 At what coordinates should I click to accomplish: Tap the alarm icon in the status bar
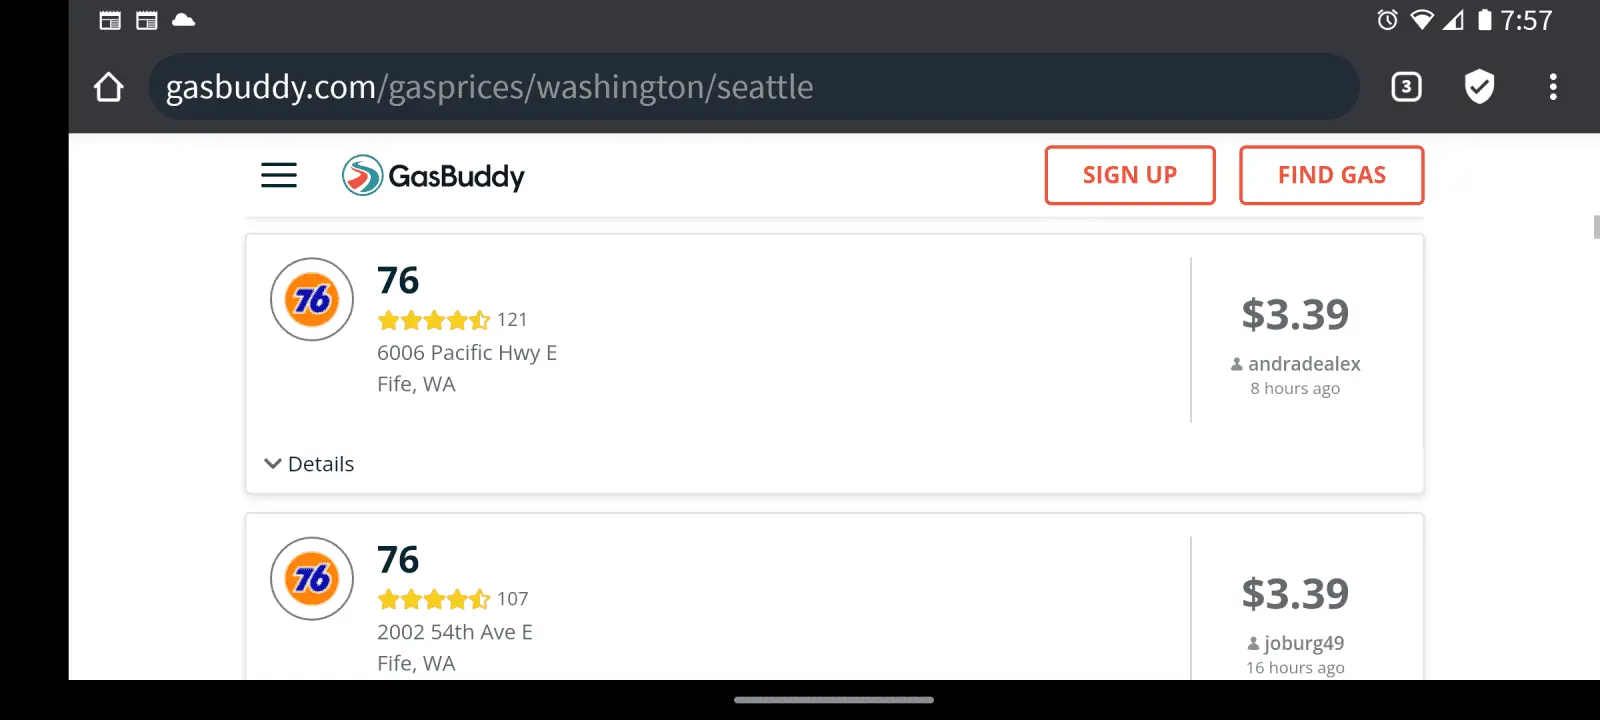point(1387,20)
